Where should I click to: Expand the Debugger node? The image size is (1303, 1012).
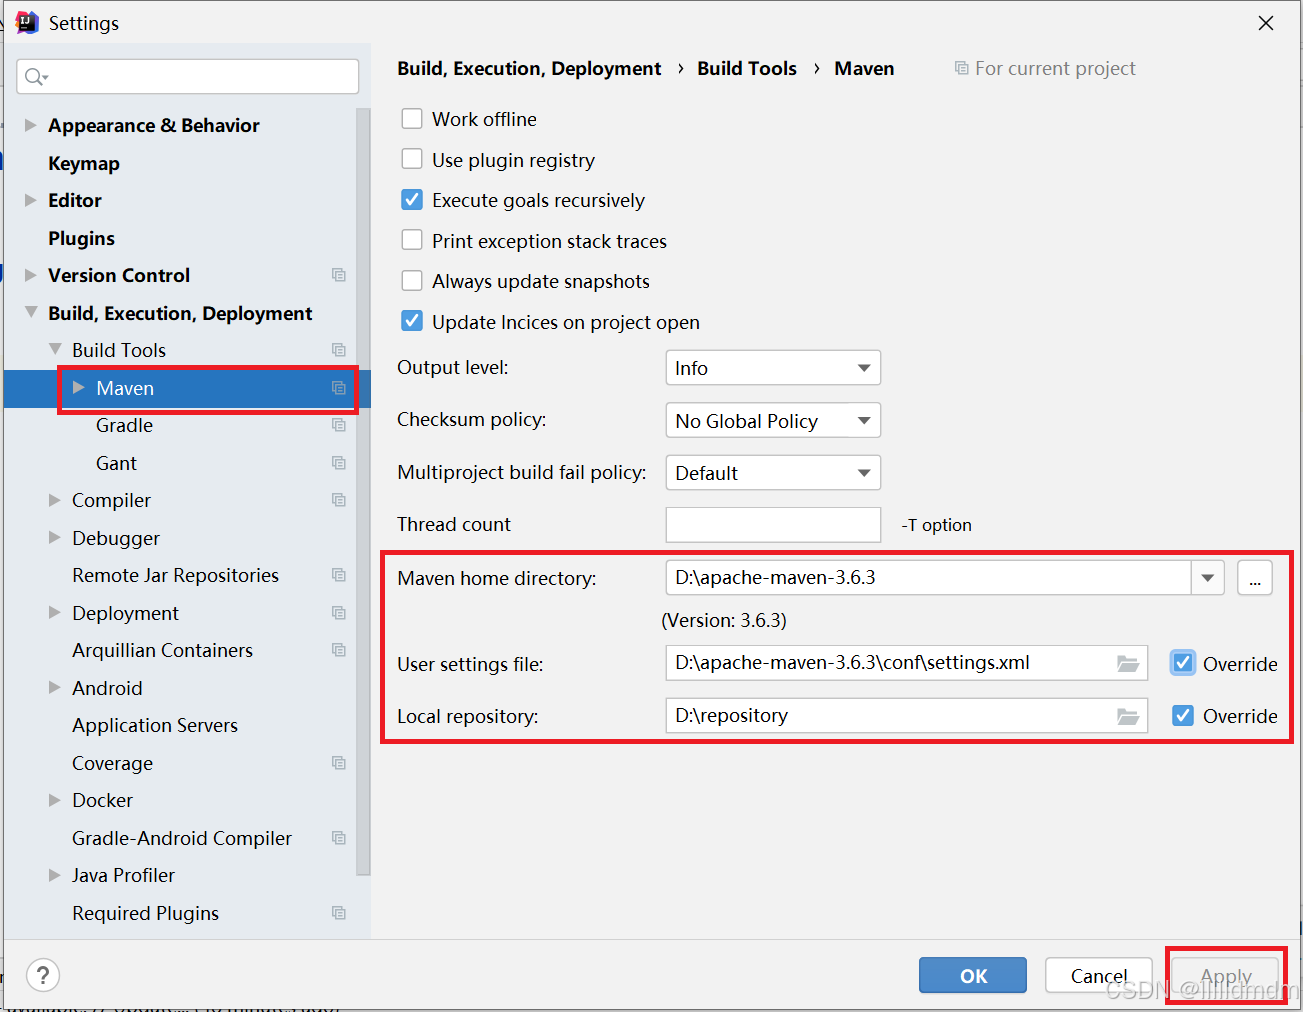click(55, 538)
